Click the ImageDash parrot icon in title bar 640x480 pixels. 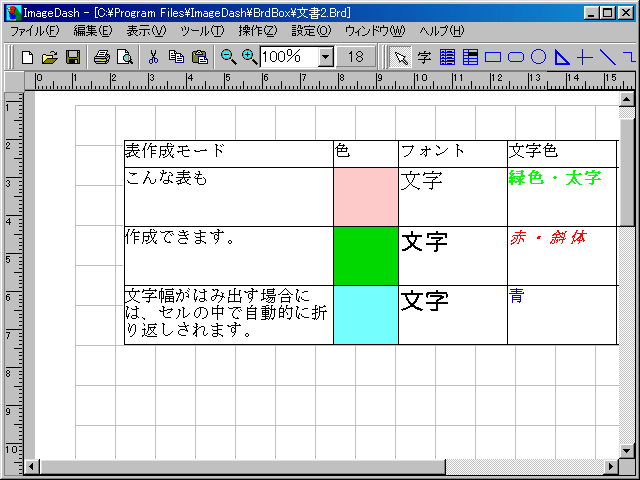click(x=13, y=13)
